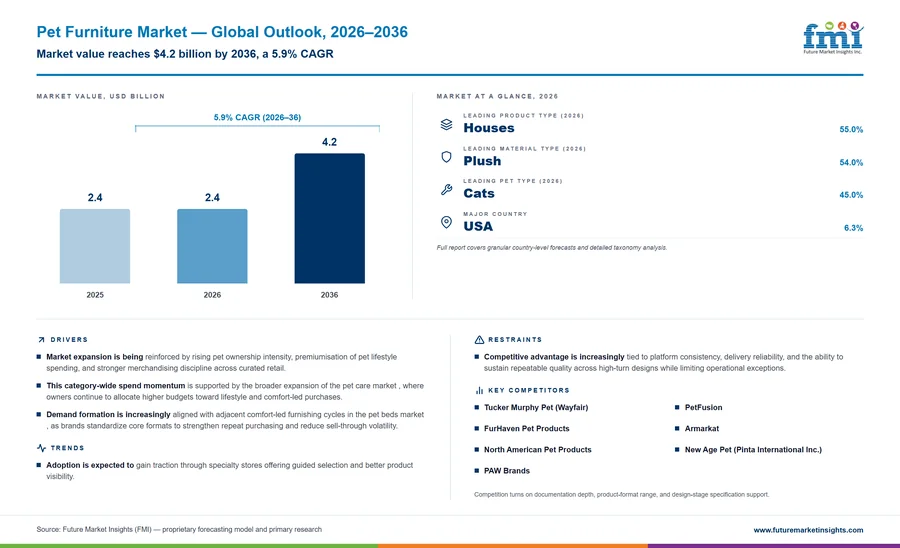Click the 55.0% value

pyautogui.click(x=851, y=130)
